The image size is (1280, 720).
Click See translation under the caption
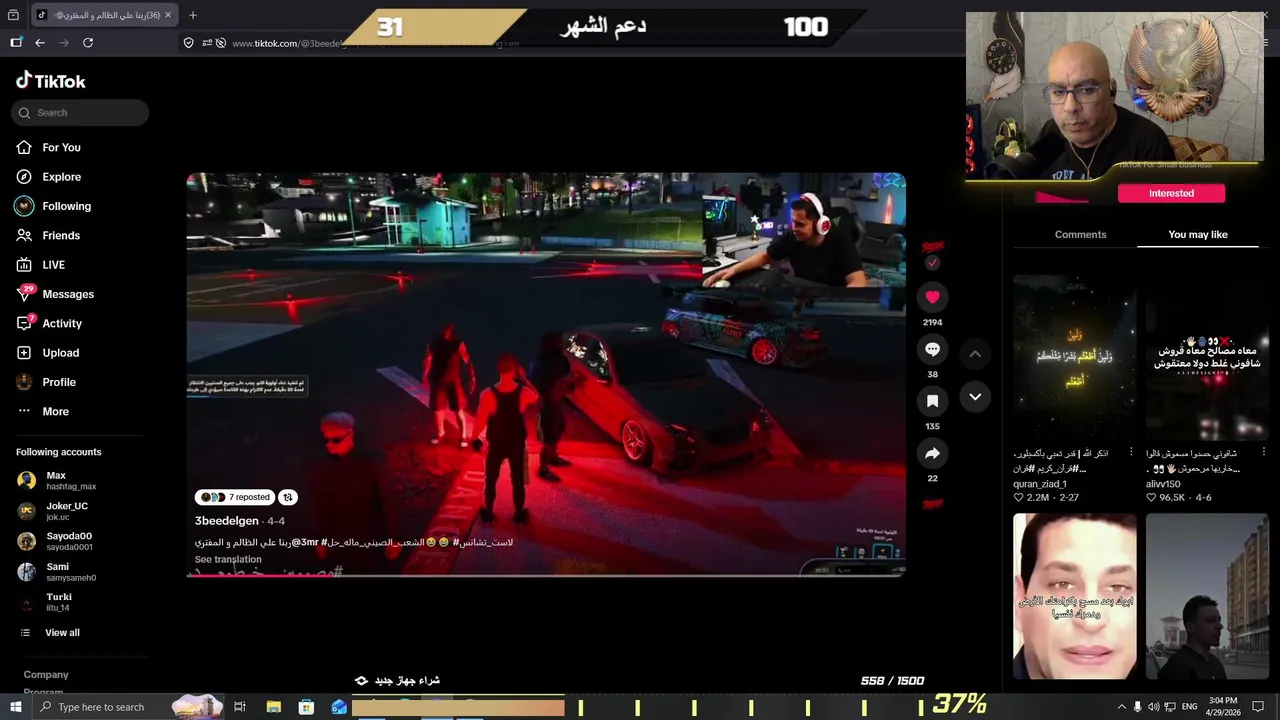coord(228,560)
